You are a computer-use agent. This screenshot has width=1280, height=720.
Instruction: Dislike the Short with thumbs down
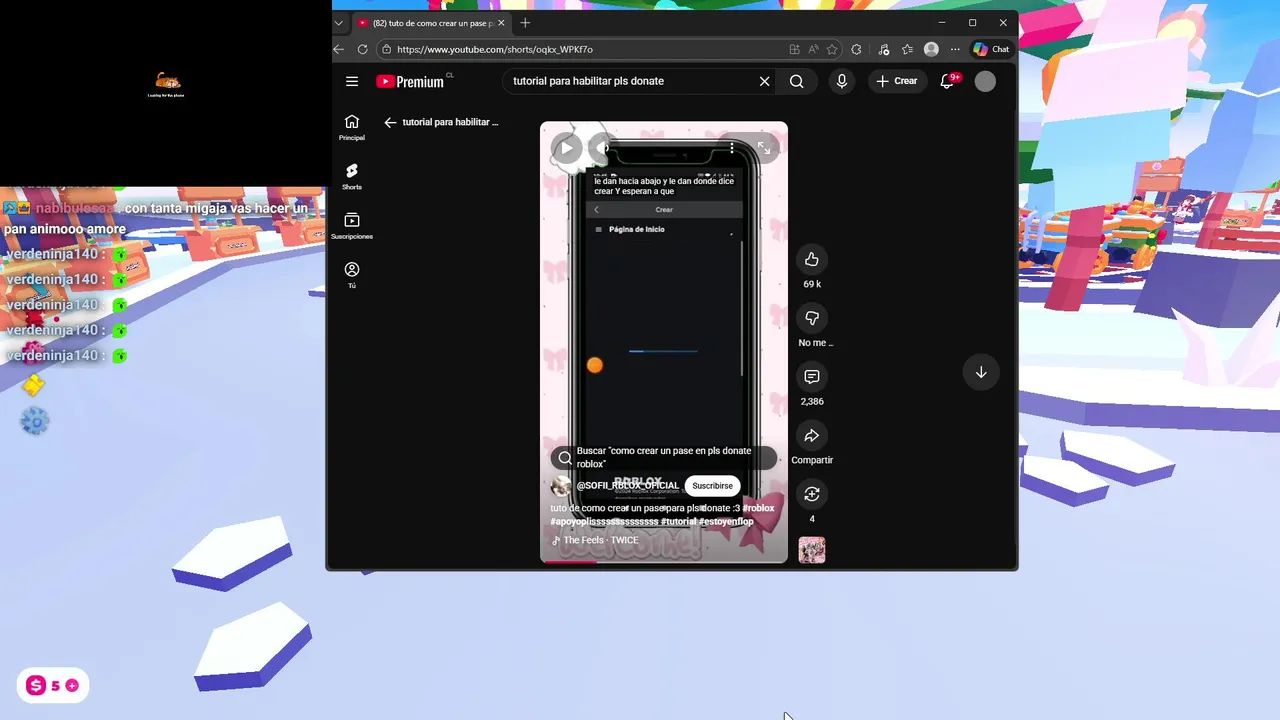(x=812, y=318)
